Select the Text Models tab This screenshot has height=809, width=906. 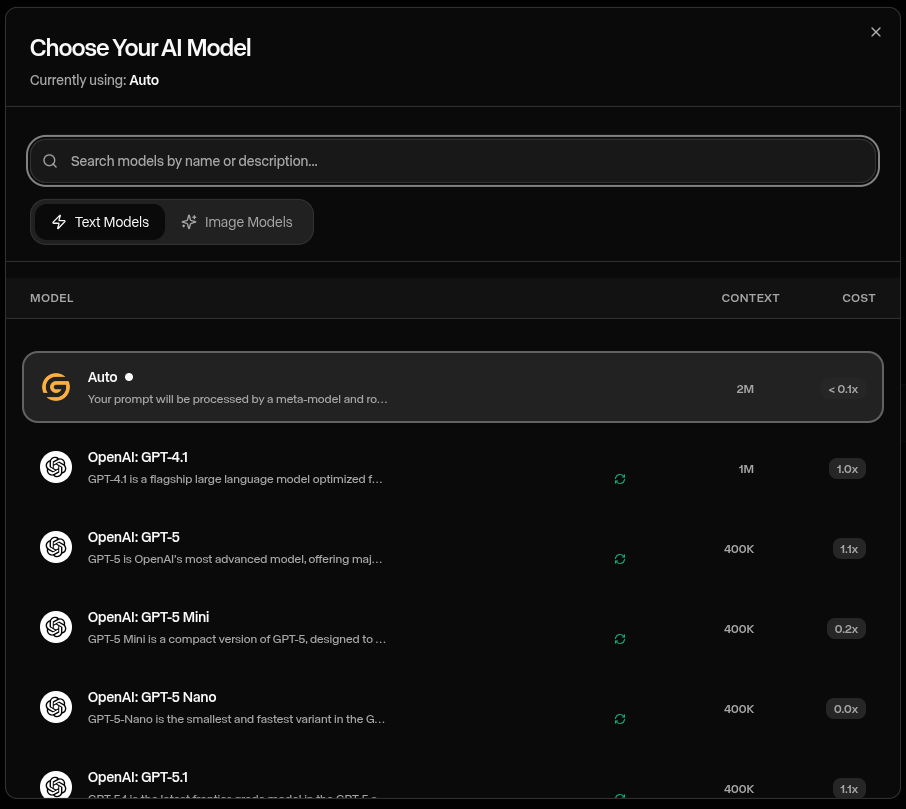coord(101,221)
